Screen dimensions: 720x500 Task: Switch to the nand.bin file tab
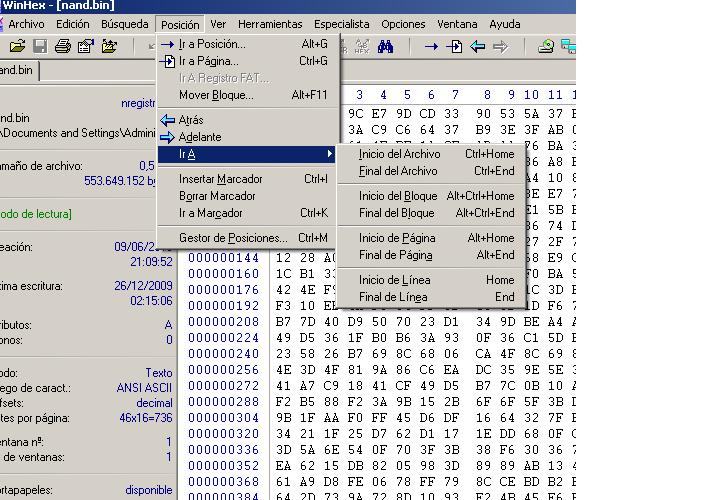pyautogui.click(x=17, y=70)
